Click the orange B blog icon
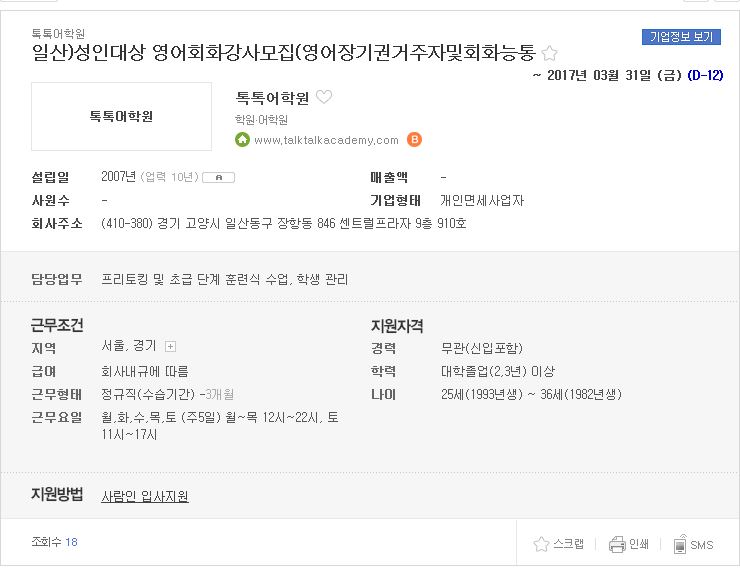The image size is (740, 568). (x=414, y=140)
